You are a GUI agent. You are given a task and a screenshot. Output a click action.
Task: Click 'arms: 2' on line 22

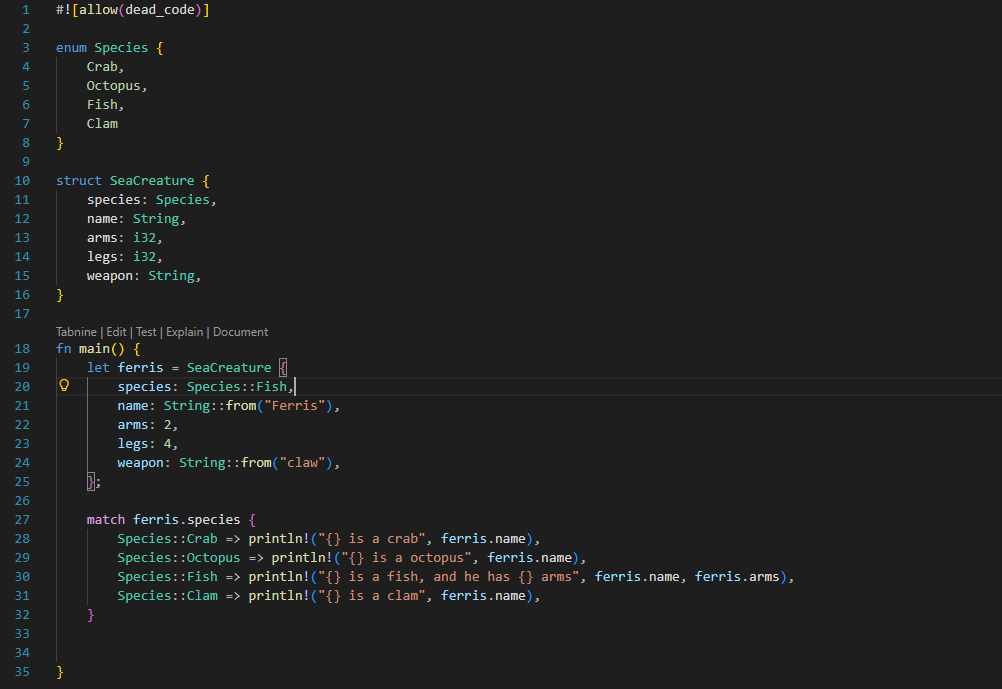(x=144, y=425)
